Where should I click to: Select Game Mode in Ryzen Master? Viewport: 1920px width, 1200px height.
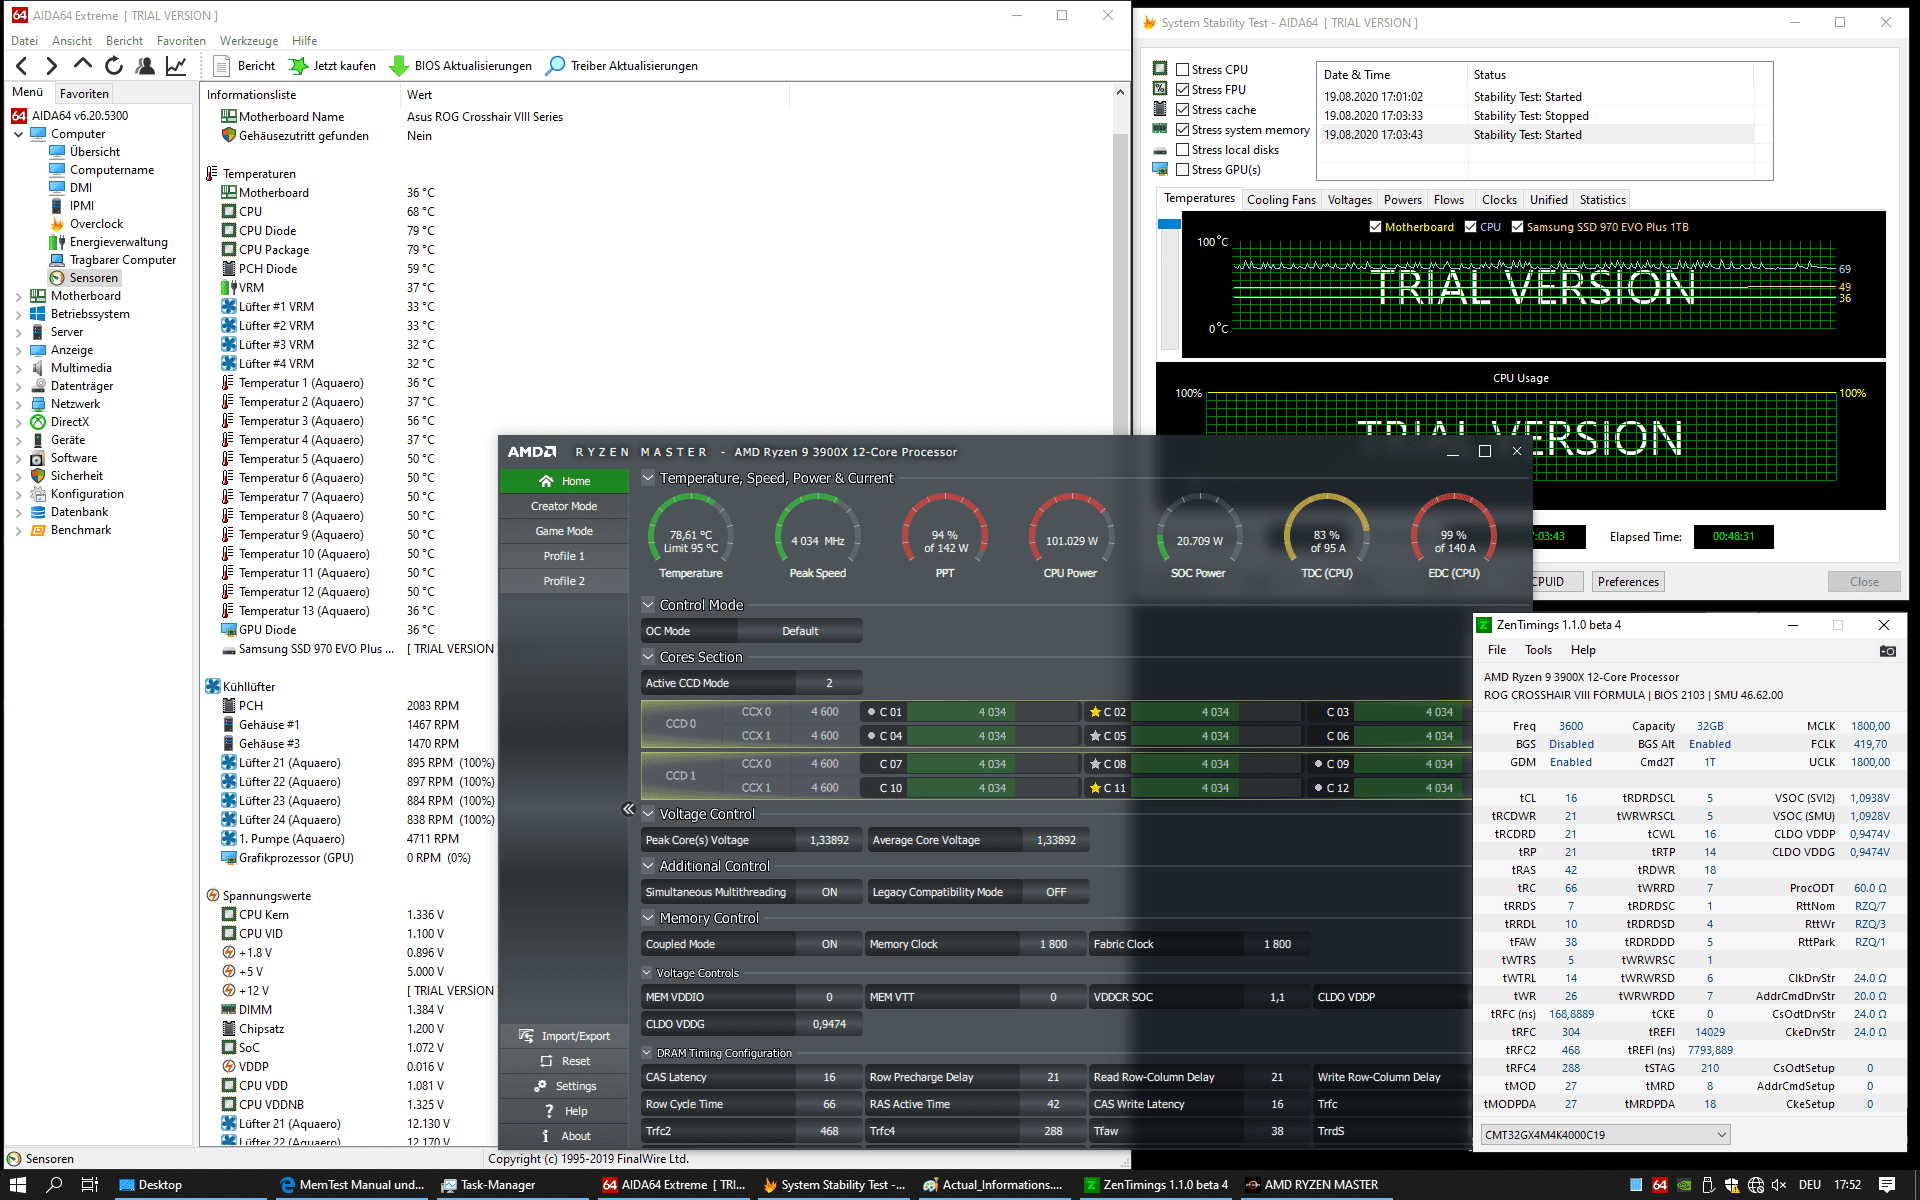(564, 531)
